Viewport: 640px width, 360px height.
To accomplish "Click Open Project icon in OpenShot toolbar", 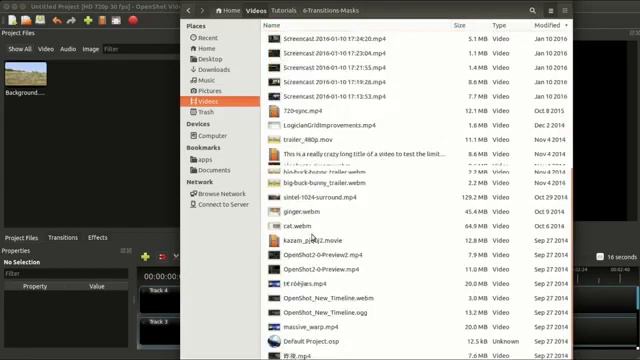I will 26,20.
